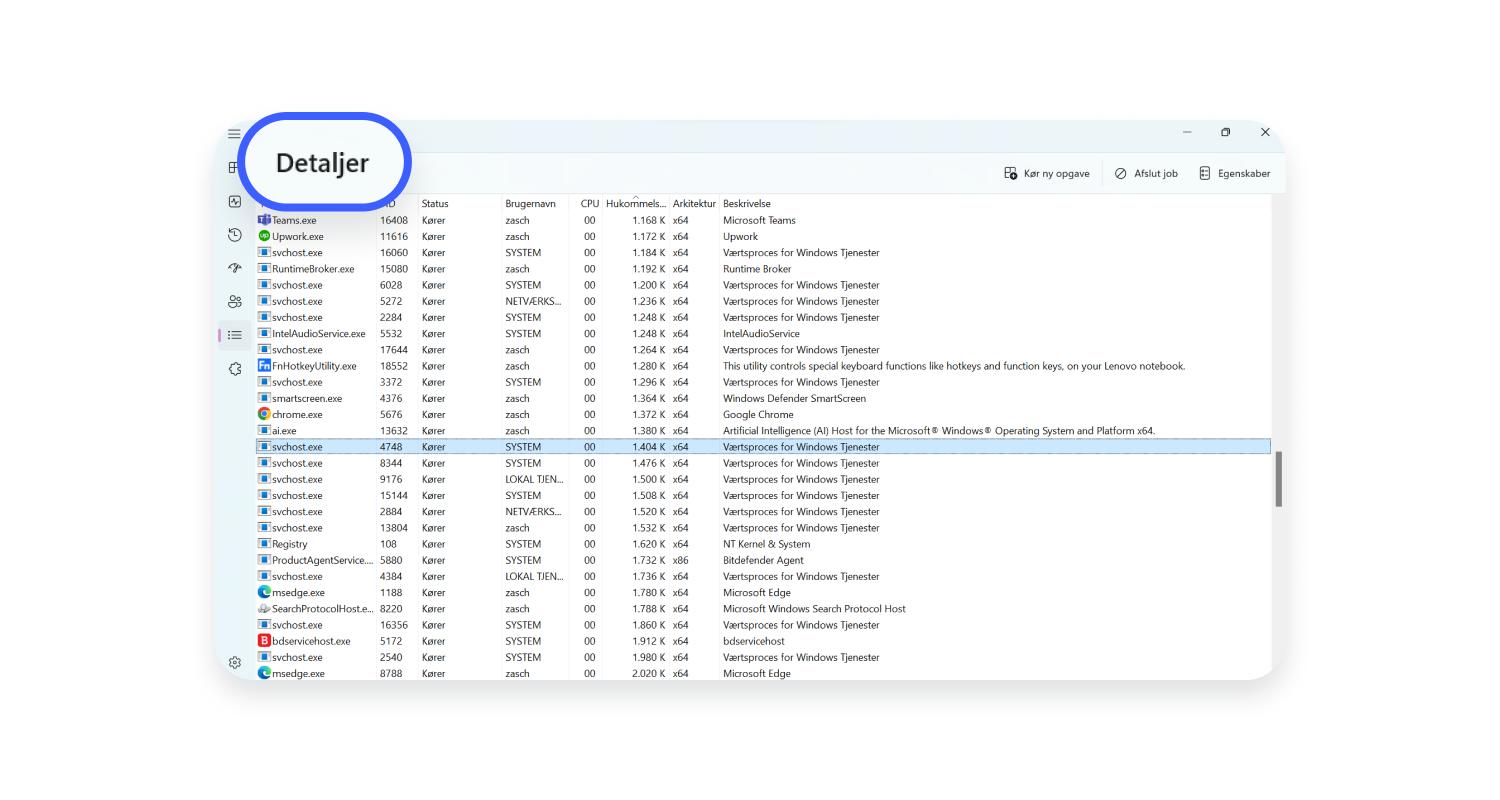Open the Performance page in the sidebar
The image size is (1500, 800).
click(235, 202)
